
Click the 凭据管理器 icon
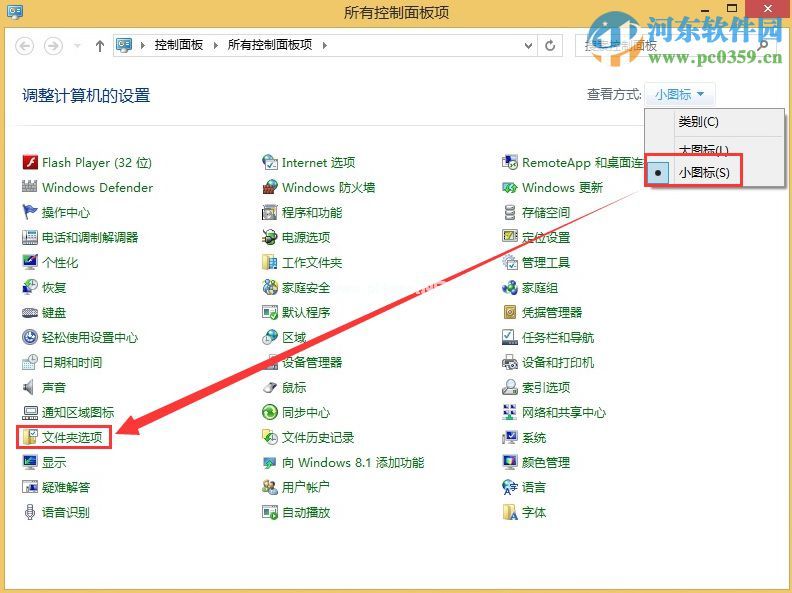510,313
